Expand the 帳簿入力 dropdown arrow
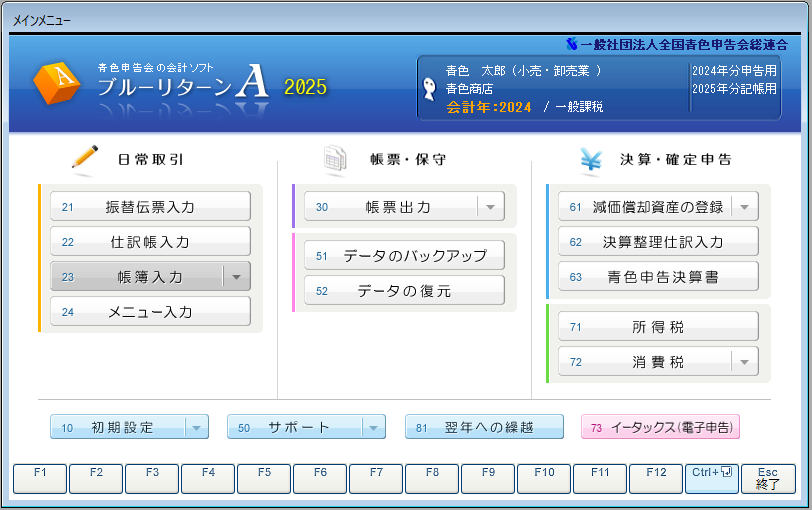Screen dimensions: 812x510 [237, 276]
